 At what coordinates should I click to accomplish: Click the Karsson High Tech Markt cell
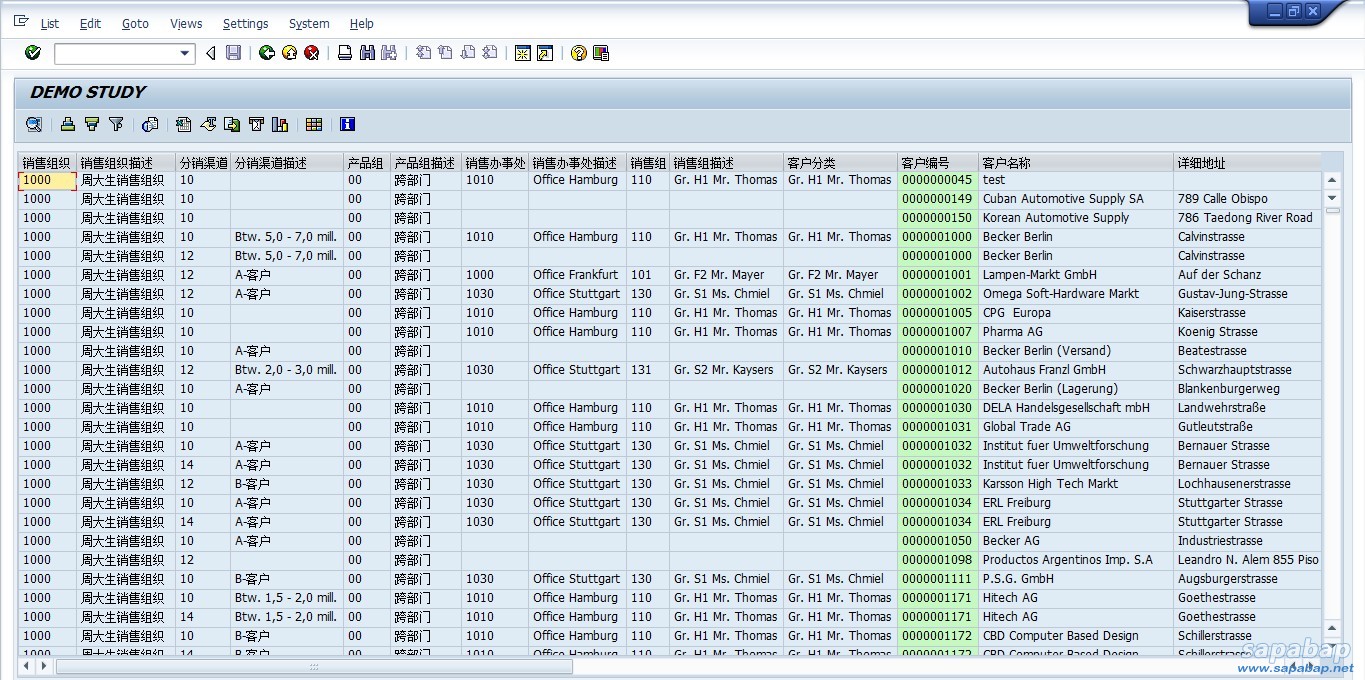click(x=1075, y=484)
